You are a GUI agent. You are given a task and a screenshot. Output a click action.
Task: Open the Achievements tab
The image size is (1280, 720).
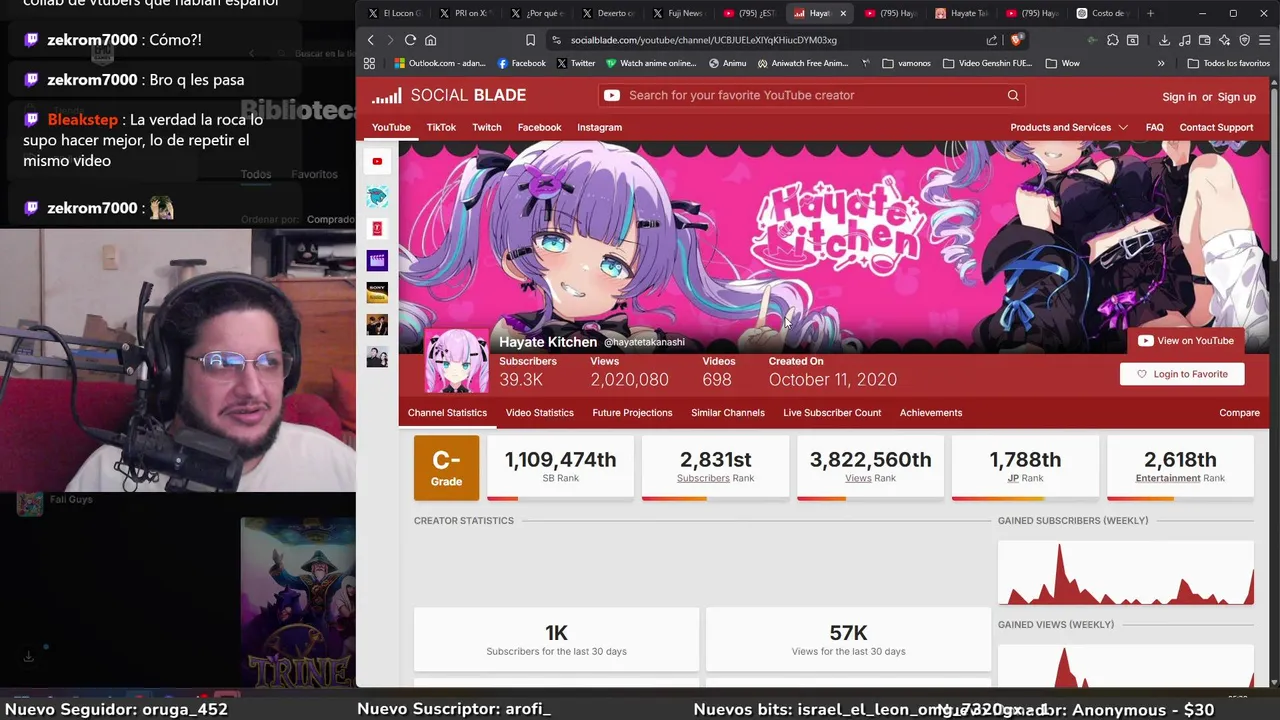pos(931,412)
